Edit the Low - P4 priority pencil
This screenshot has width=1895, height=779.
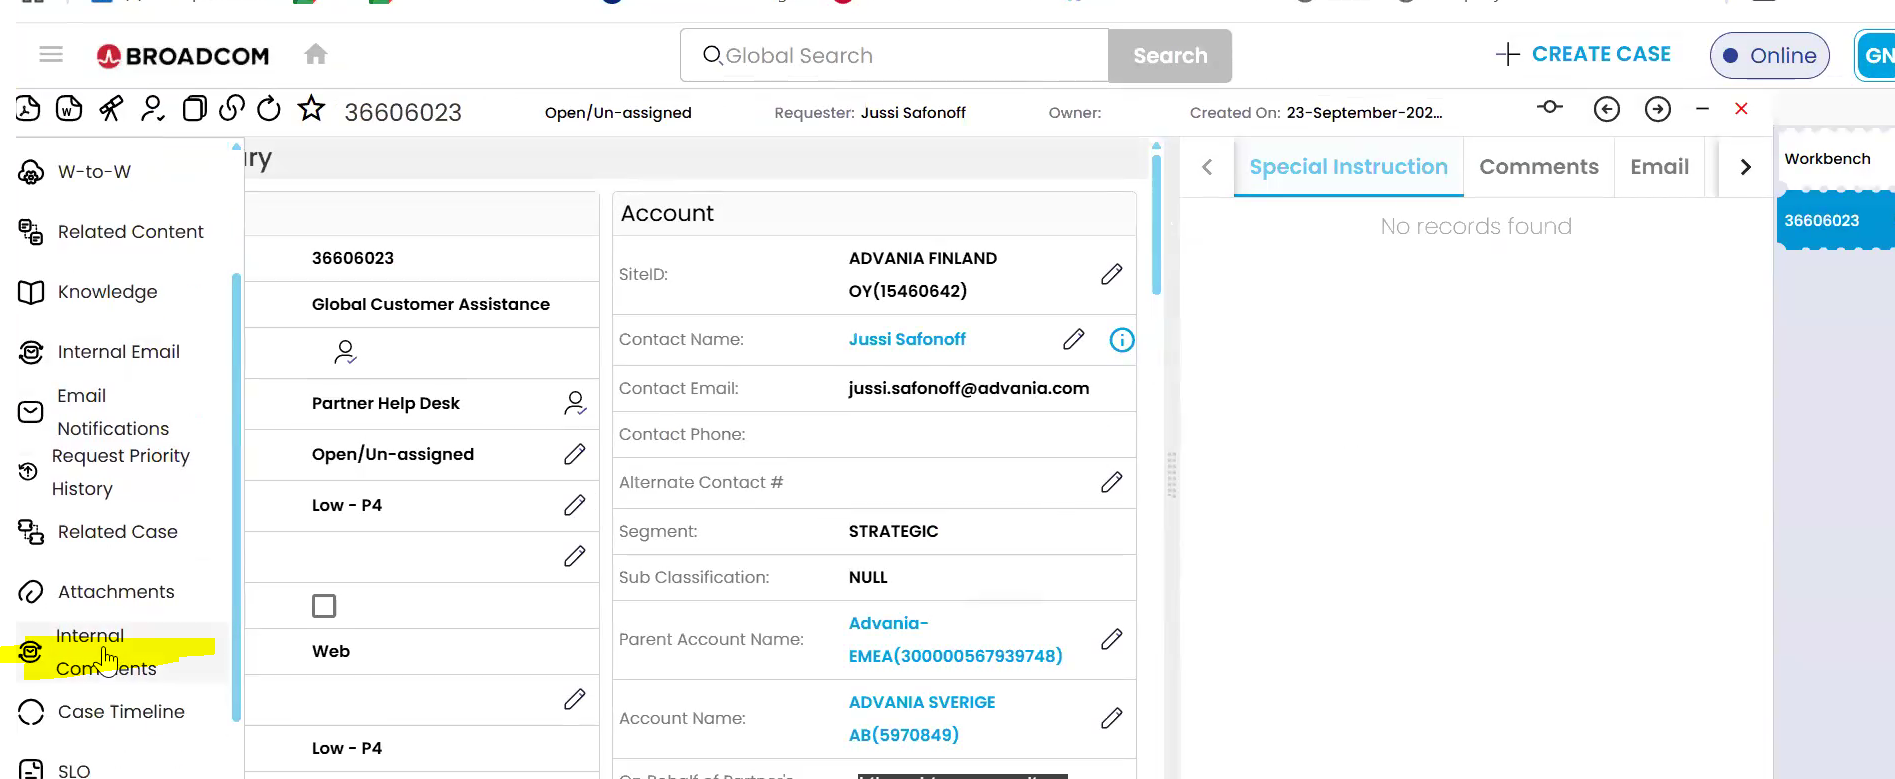click(x=575, y=505)
